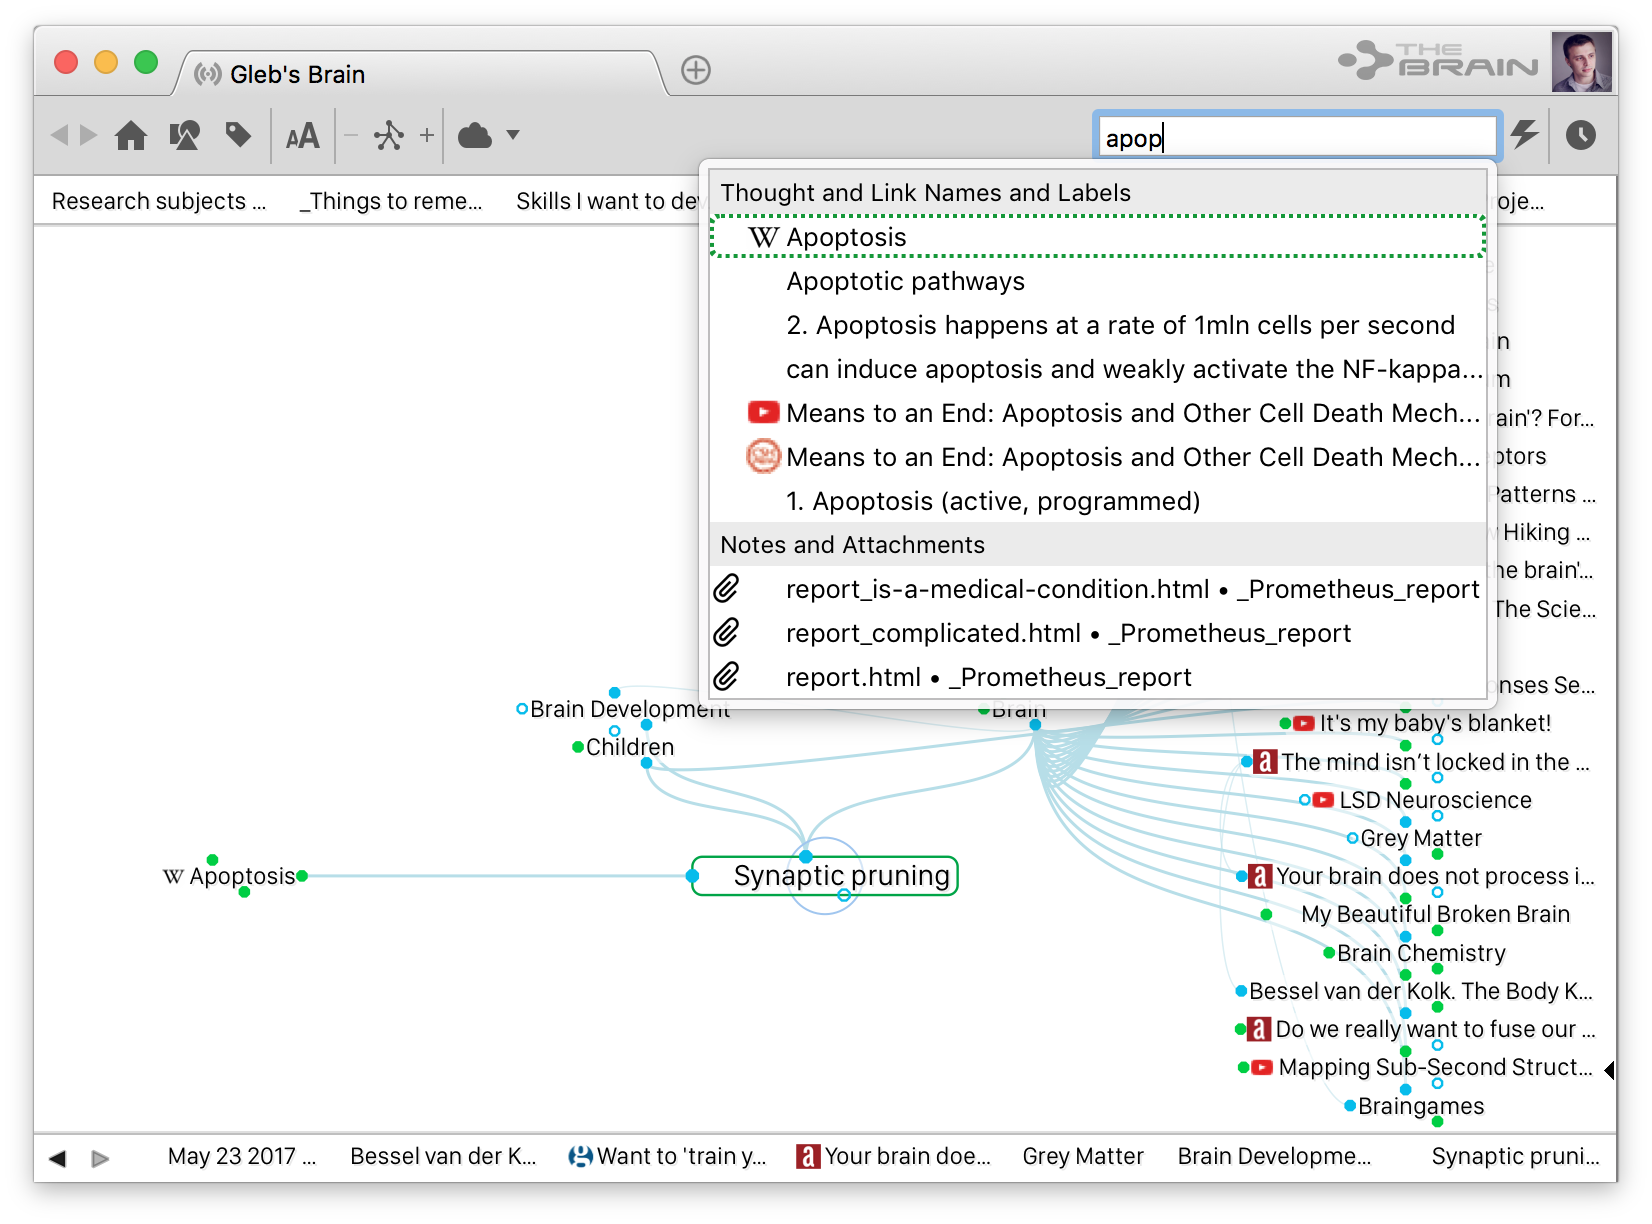Click the layout graph icon in toolbar
This screenshot has width=1652, height=1224.
pyautogui.click(x=389, y=135)
